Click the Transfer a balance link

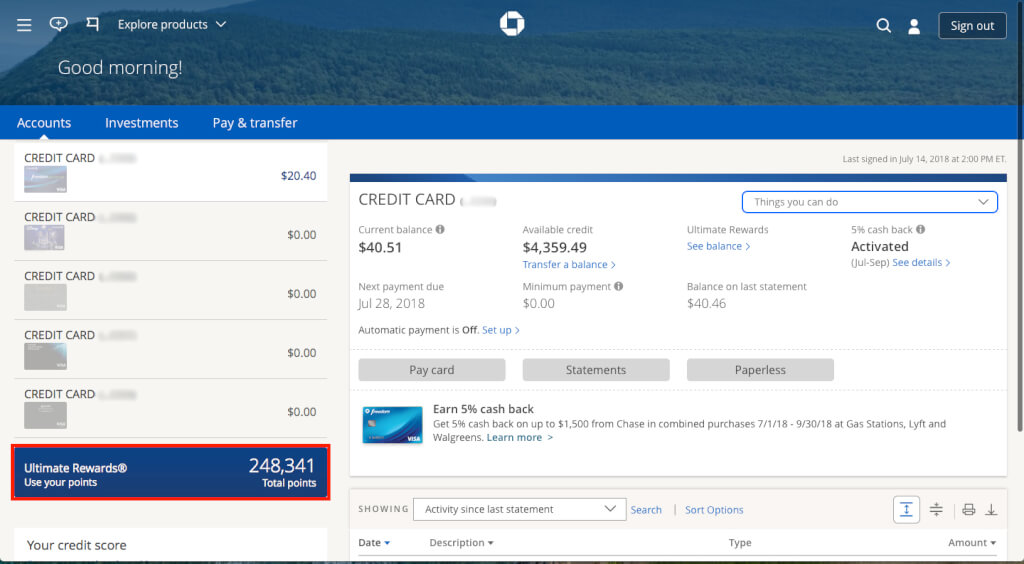pyautogui.click(x=569, y=264)
